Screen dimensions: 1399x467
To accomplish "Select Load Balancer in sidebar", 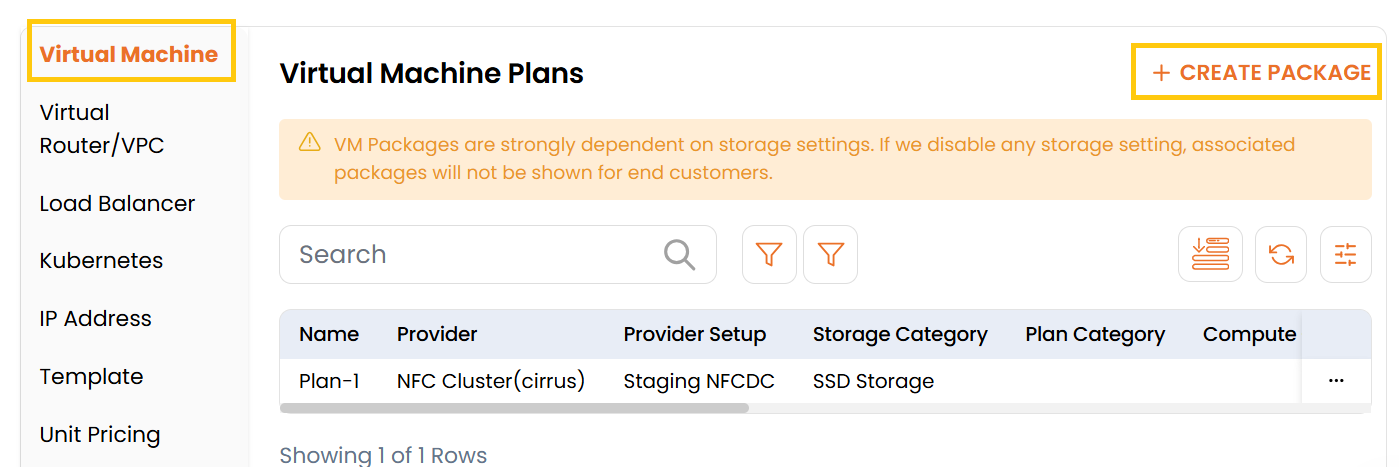I will [117, 204].
